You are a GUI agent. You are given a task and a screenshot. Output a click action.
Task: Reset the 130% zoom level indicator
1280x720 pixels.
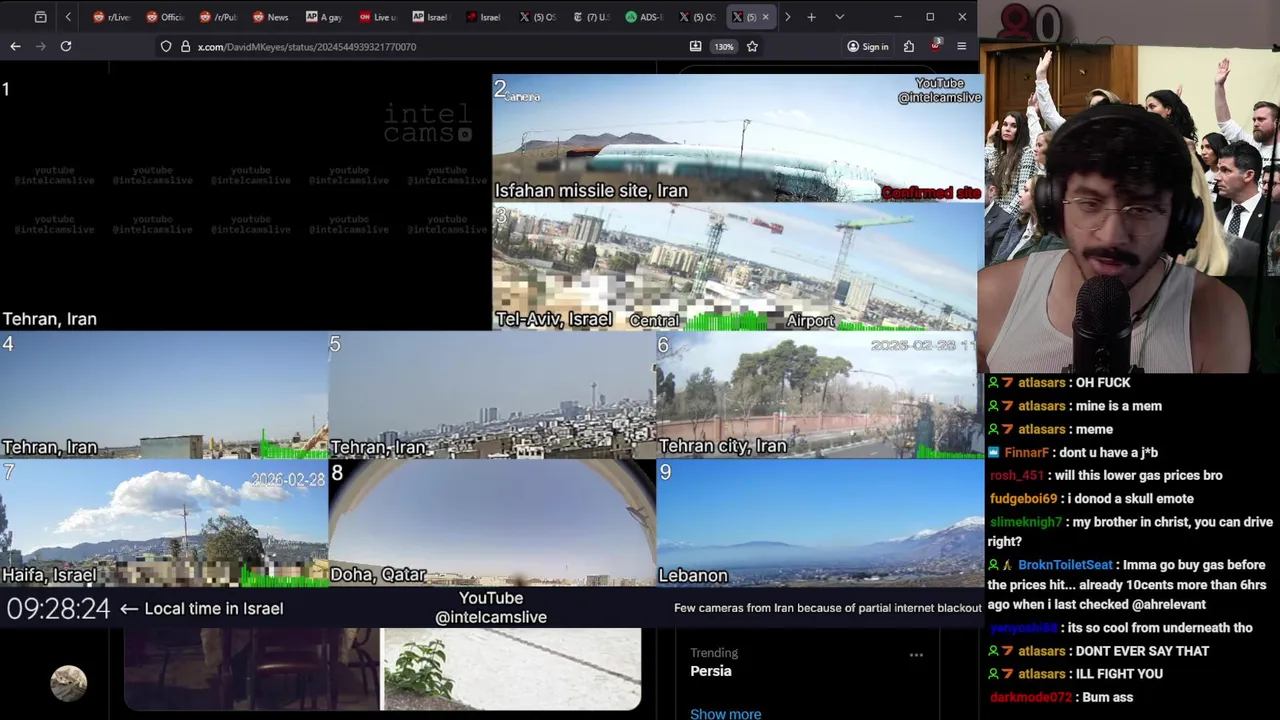724,46
